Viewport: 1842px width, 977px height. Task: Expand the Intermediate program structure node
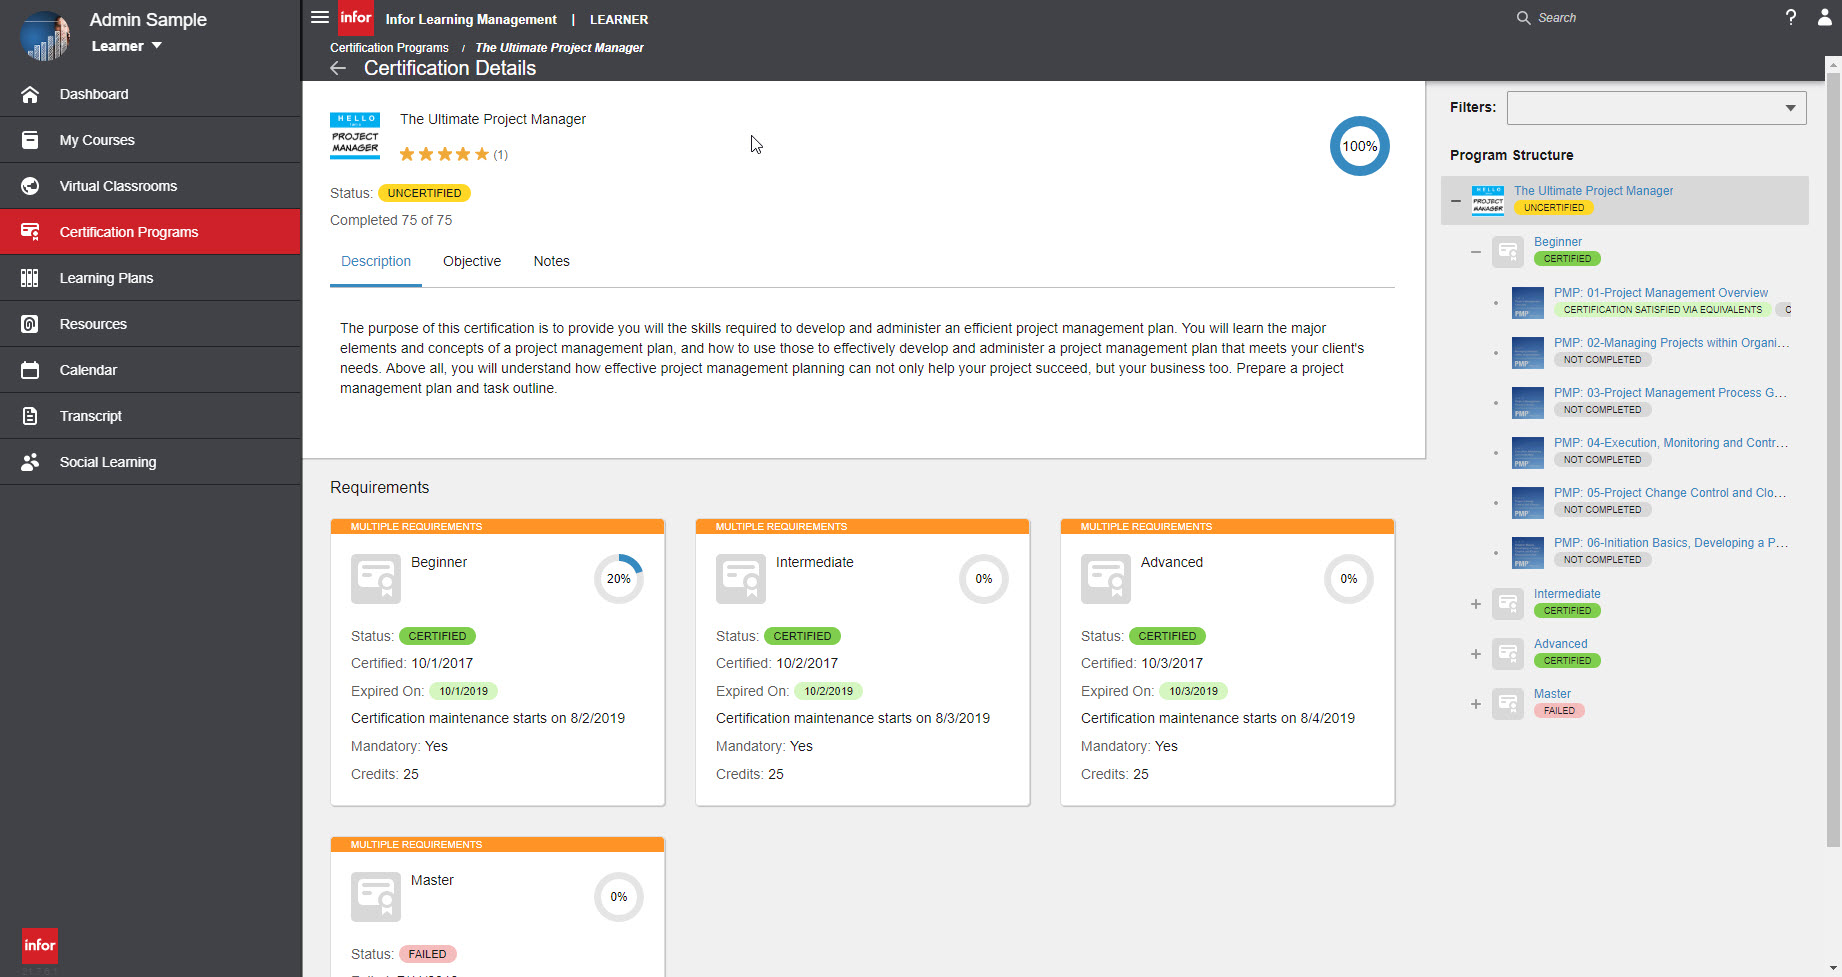click(x=1476, y=604)
